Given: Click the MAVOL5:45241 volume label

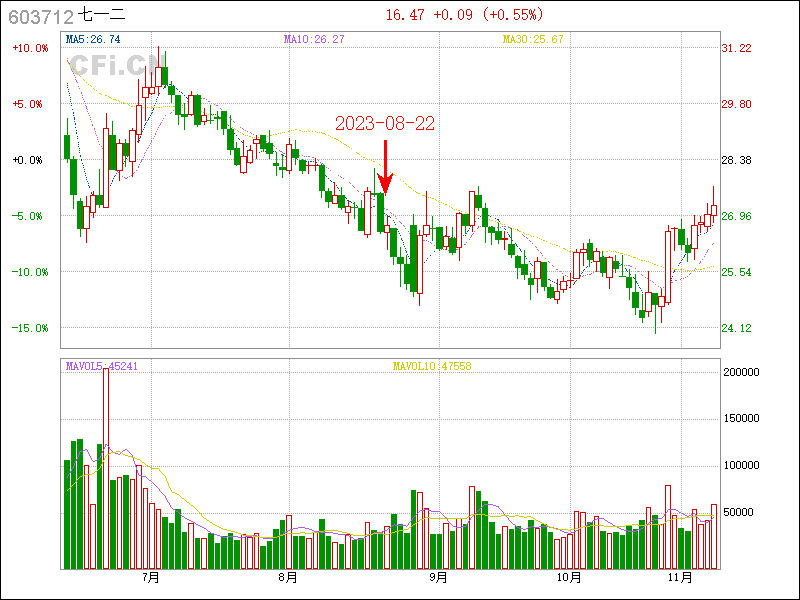Looking at the screenshot, I should tap(102, 367).
